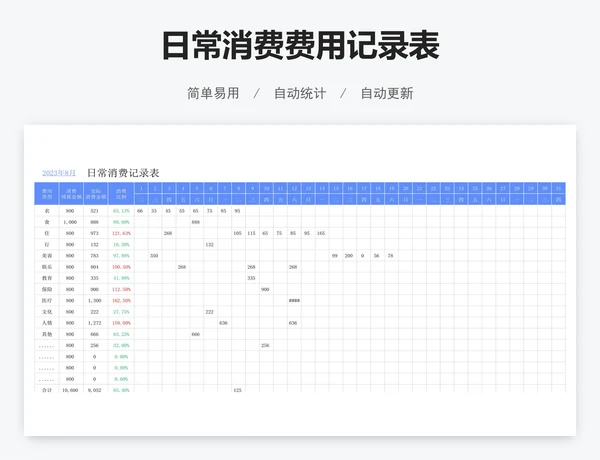The image size is (600, 460).
Task: Click the 105 cell in 住 row
Action: (x=238, y=233)
